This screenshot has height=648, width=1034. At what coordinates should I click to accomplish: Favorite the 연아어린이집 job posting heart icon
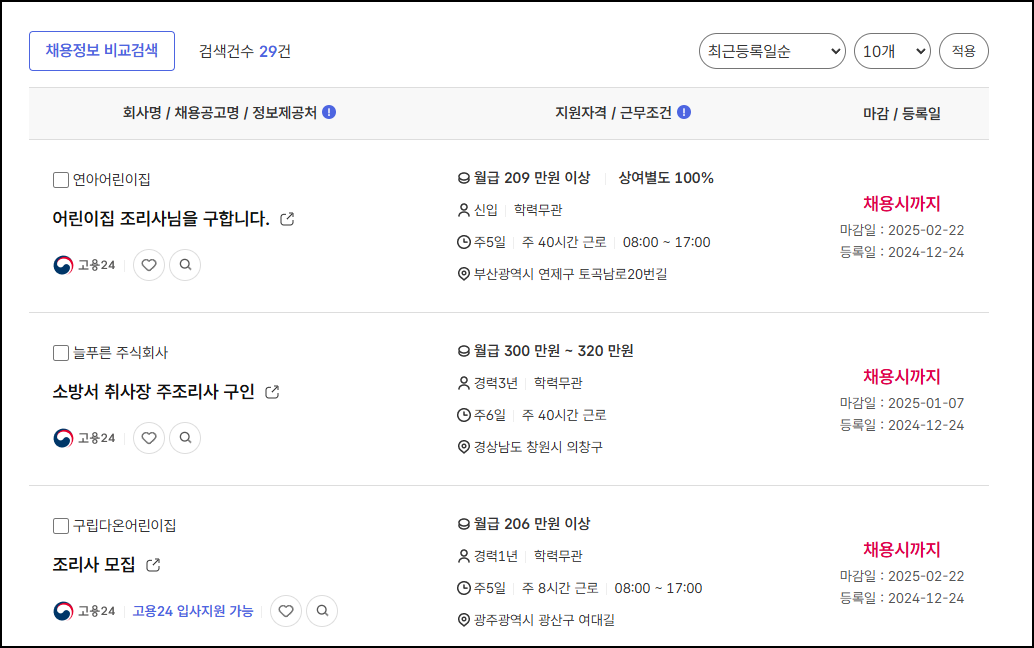coord(148,265)
